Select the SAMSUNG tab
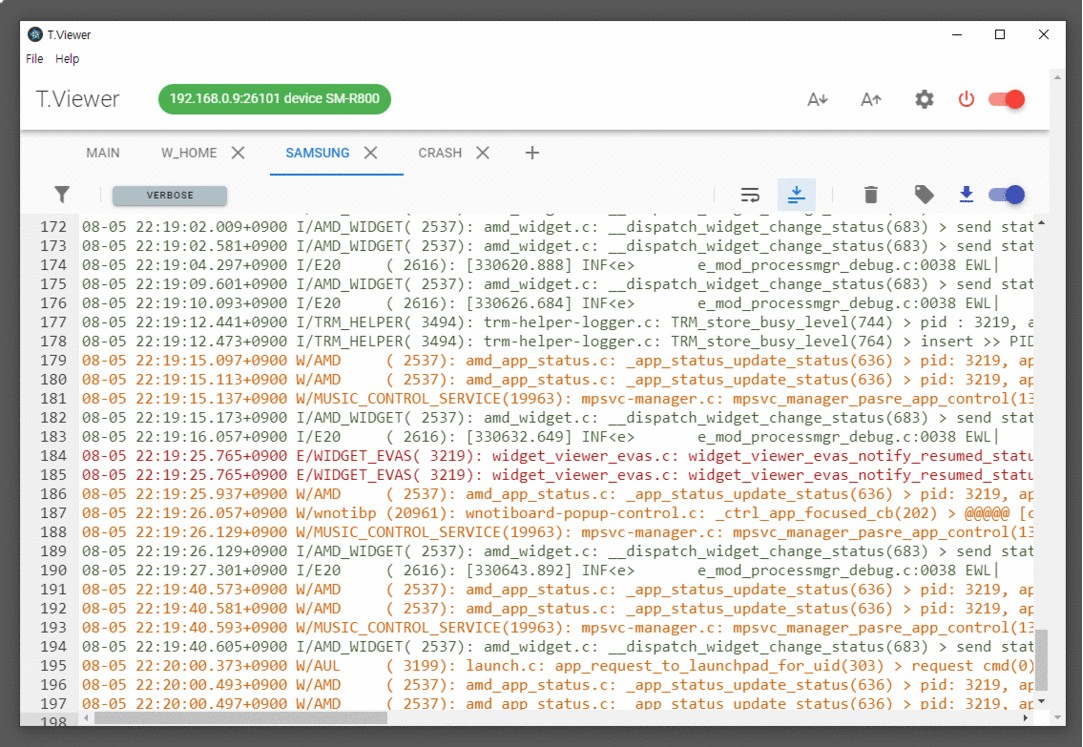This screenshot has width=1083, height=747. 318,153
